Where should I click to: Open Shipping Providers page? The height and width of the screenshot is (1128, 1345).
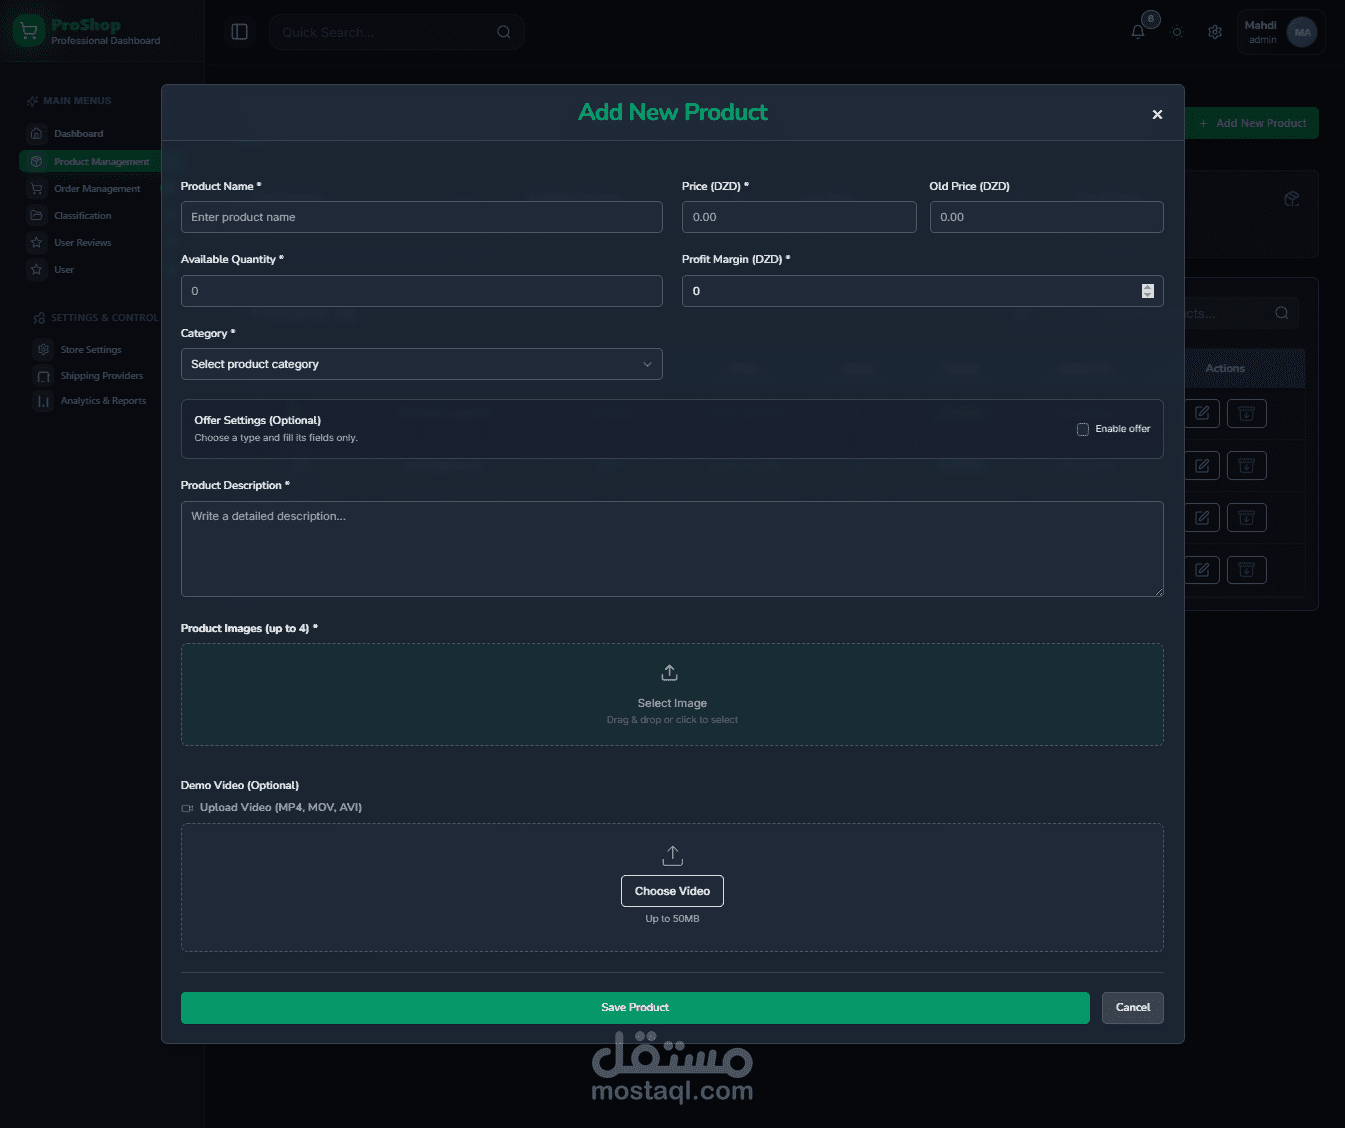(x=102, y=376)
